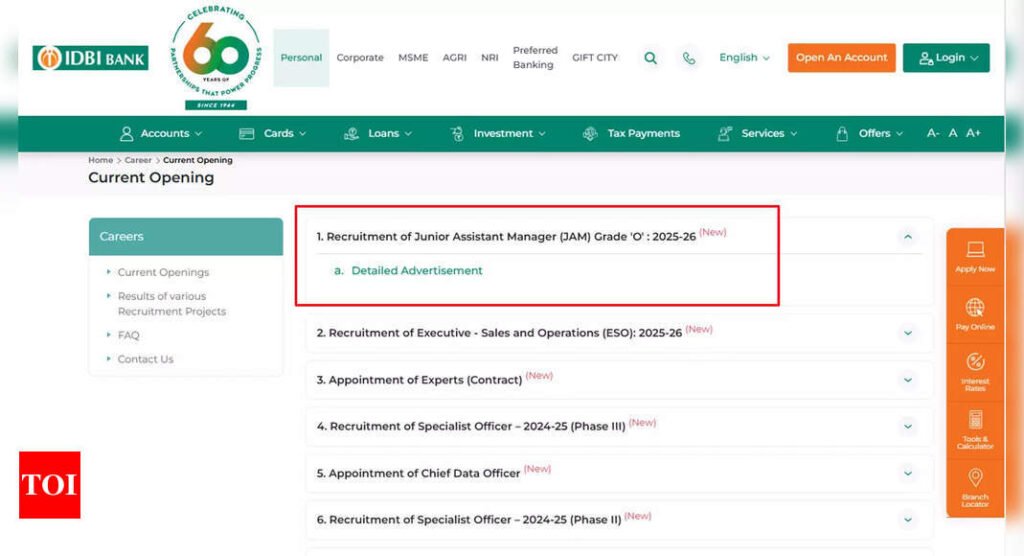This screenshot has width=1024, height=556.
Task: Open Results of various Recruitment Projects
Action: click(x=172, y=304)
